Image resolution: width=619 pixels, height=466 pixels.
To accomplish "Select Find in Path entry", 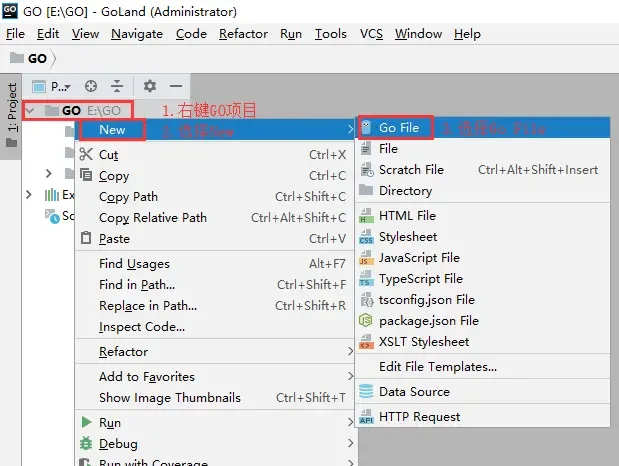I will point(213,284).
